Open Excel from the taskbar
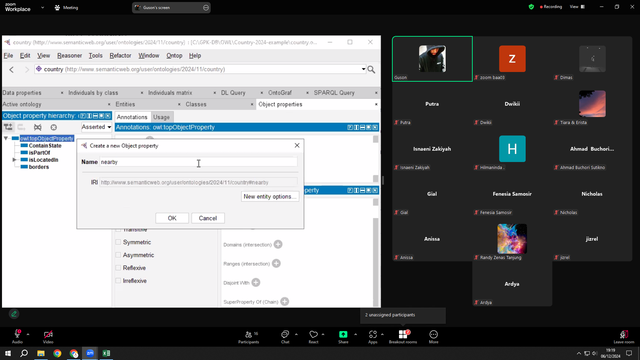640x360 pixels. [x=106, y=353]
